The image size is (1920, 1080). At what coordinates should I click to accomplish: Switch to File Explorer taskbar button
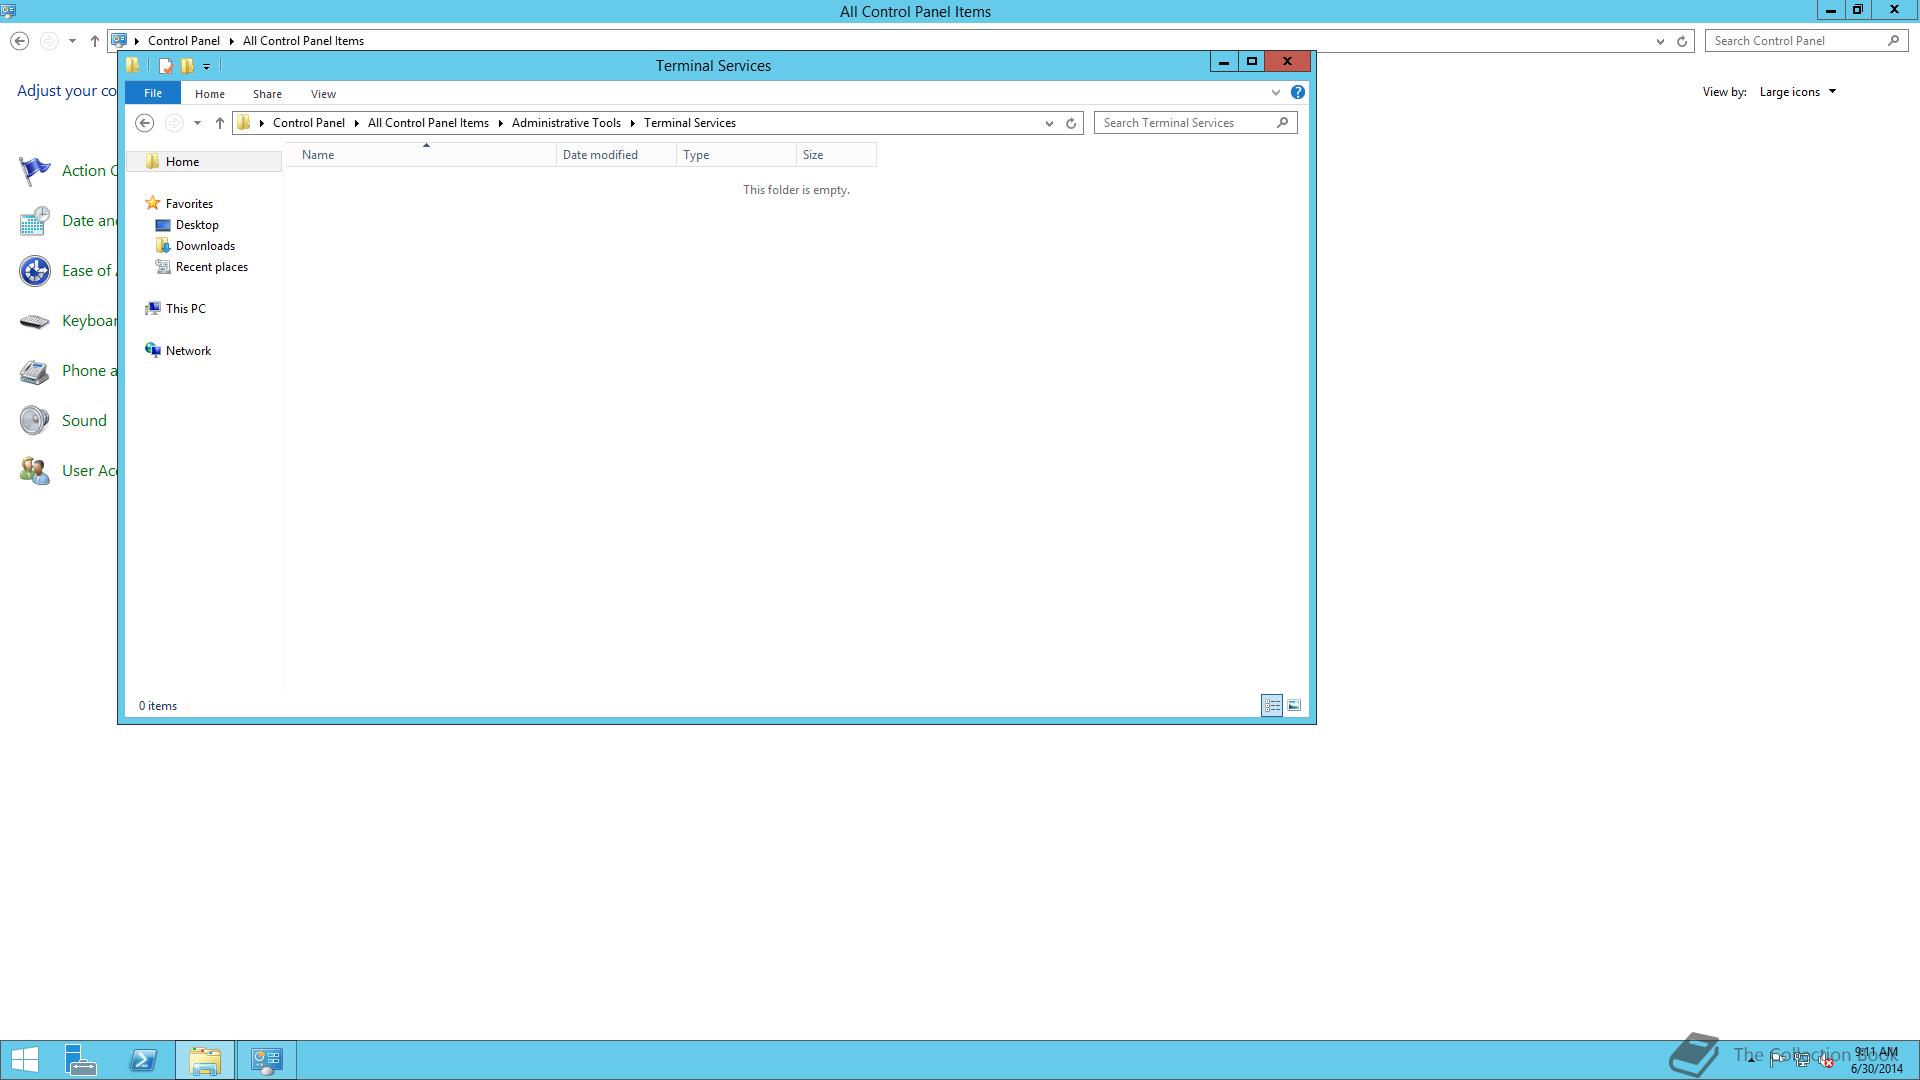(x=205, y=1060)
